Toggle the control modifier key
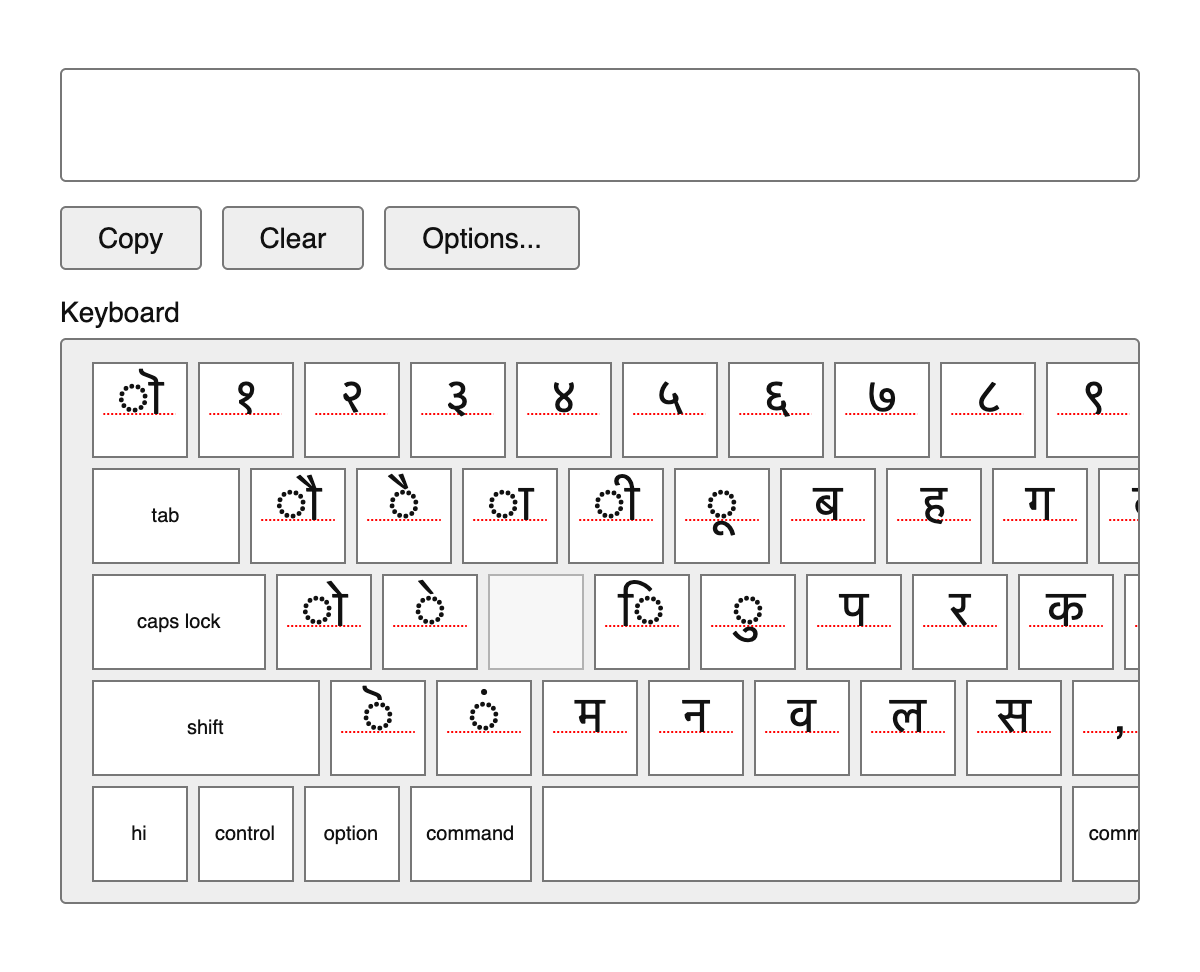The width and height of the screenshot is (1200, 972). coord(246,834)
